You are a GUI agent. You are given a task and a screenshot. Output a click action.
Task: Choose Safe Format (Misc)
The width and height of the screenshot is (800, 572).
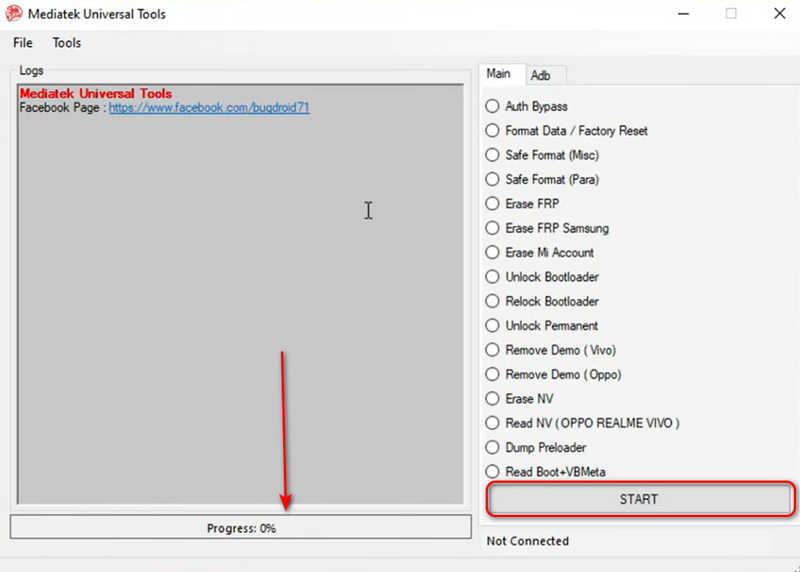click(542, 155)
